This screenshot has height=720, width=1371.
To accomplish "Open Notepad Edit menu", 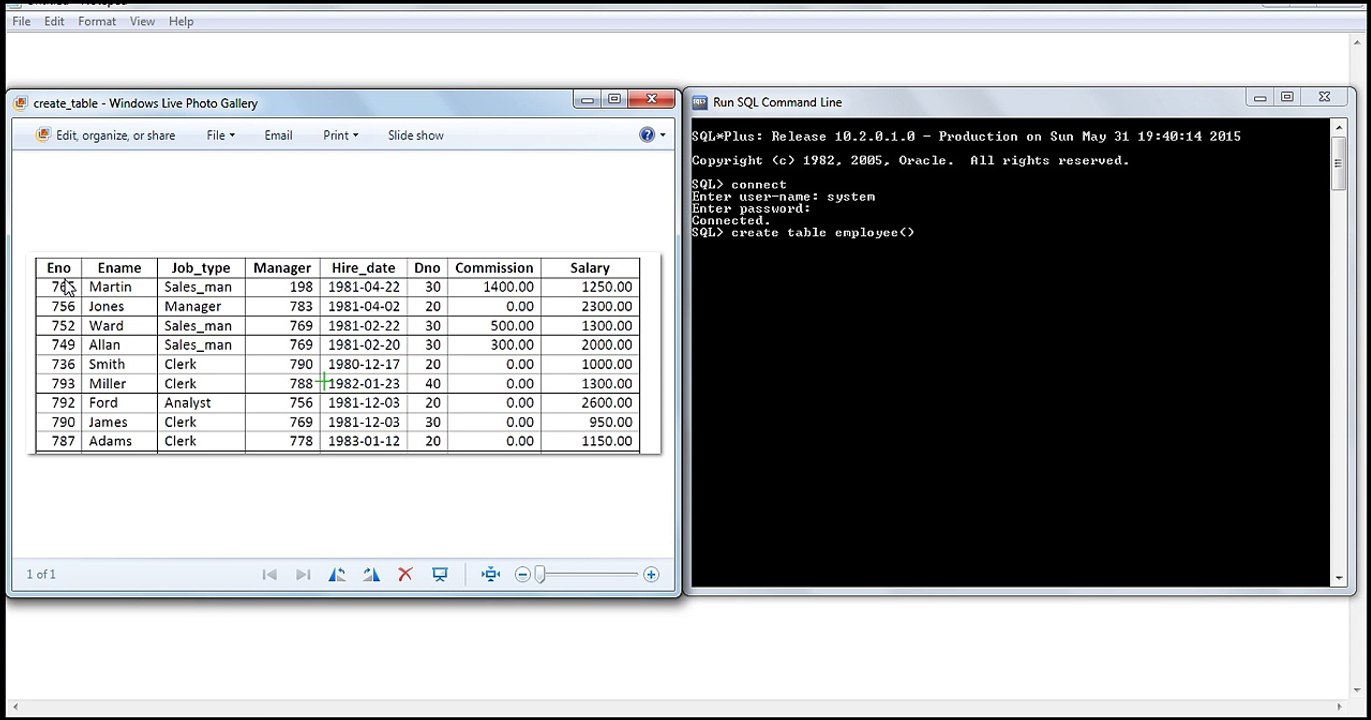I will (54, 21).
